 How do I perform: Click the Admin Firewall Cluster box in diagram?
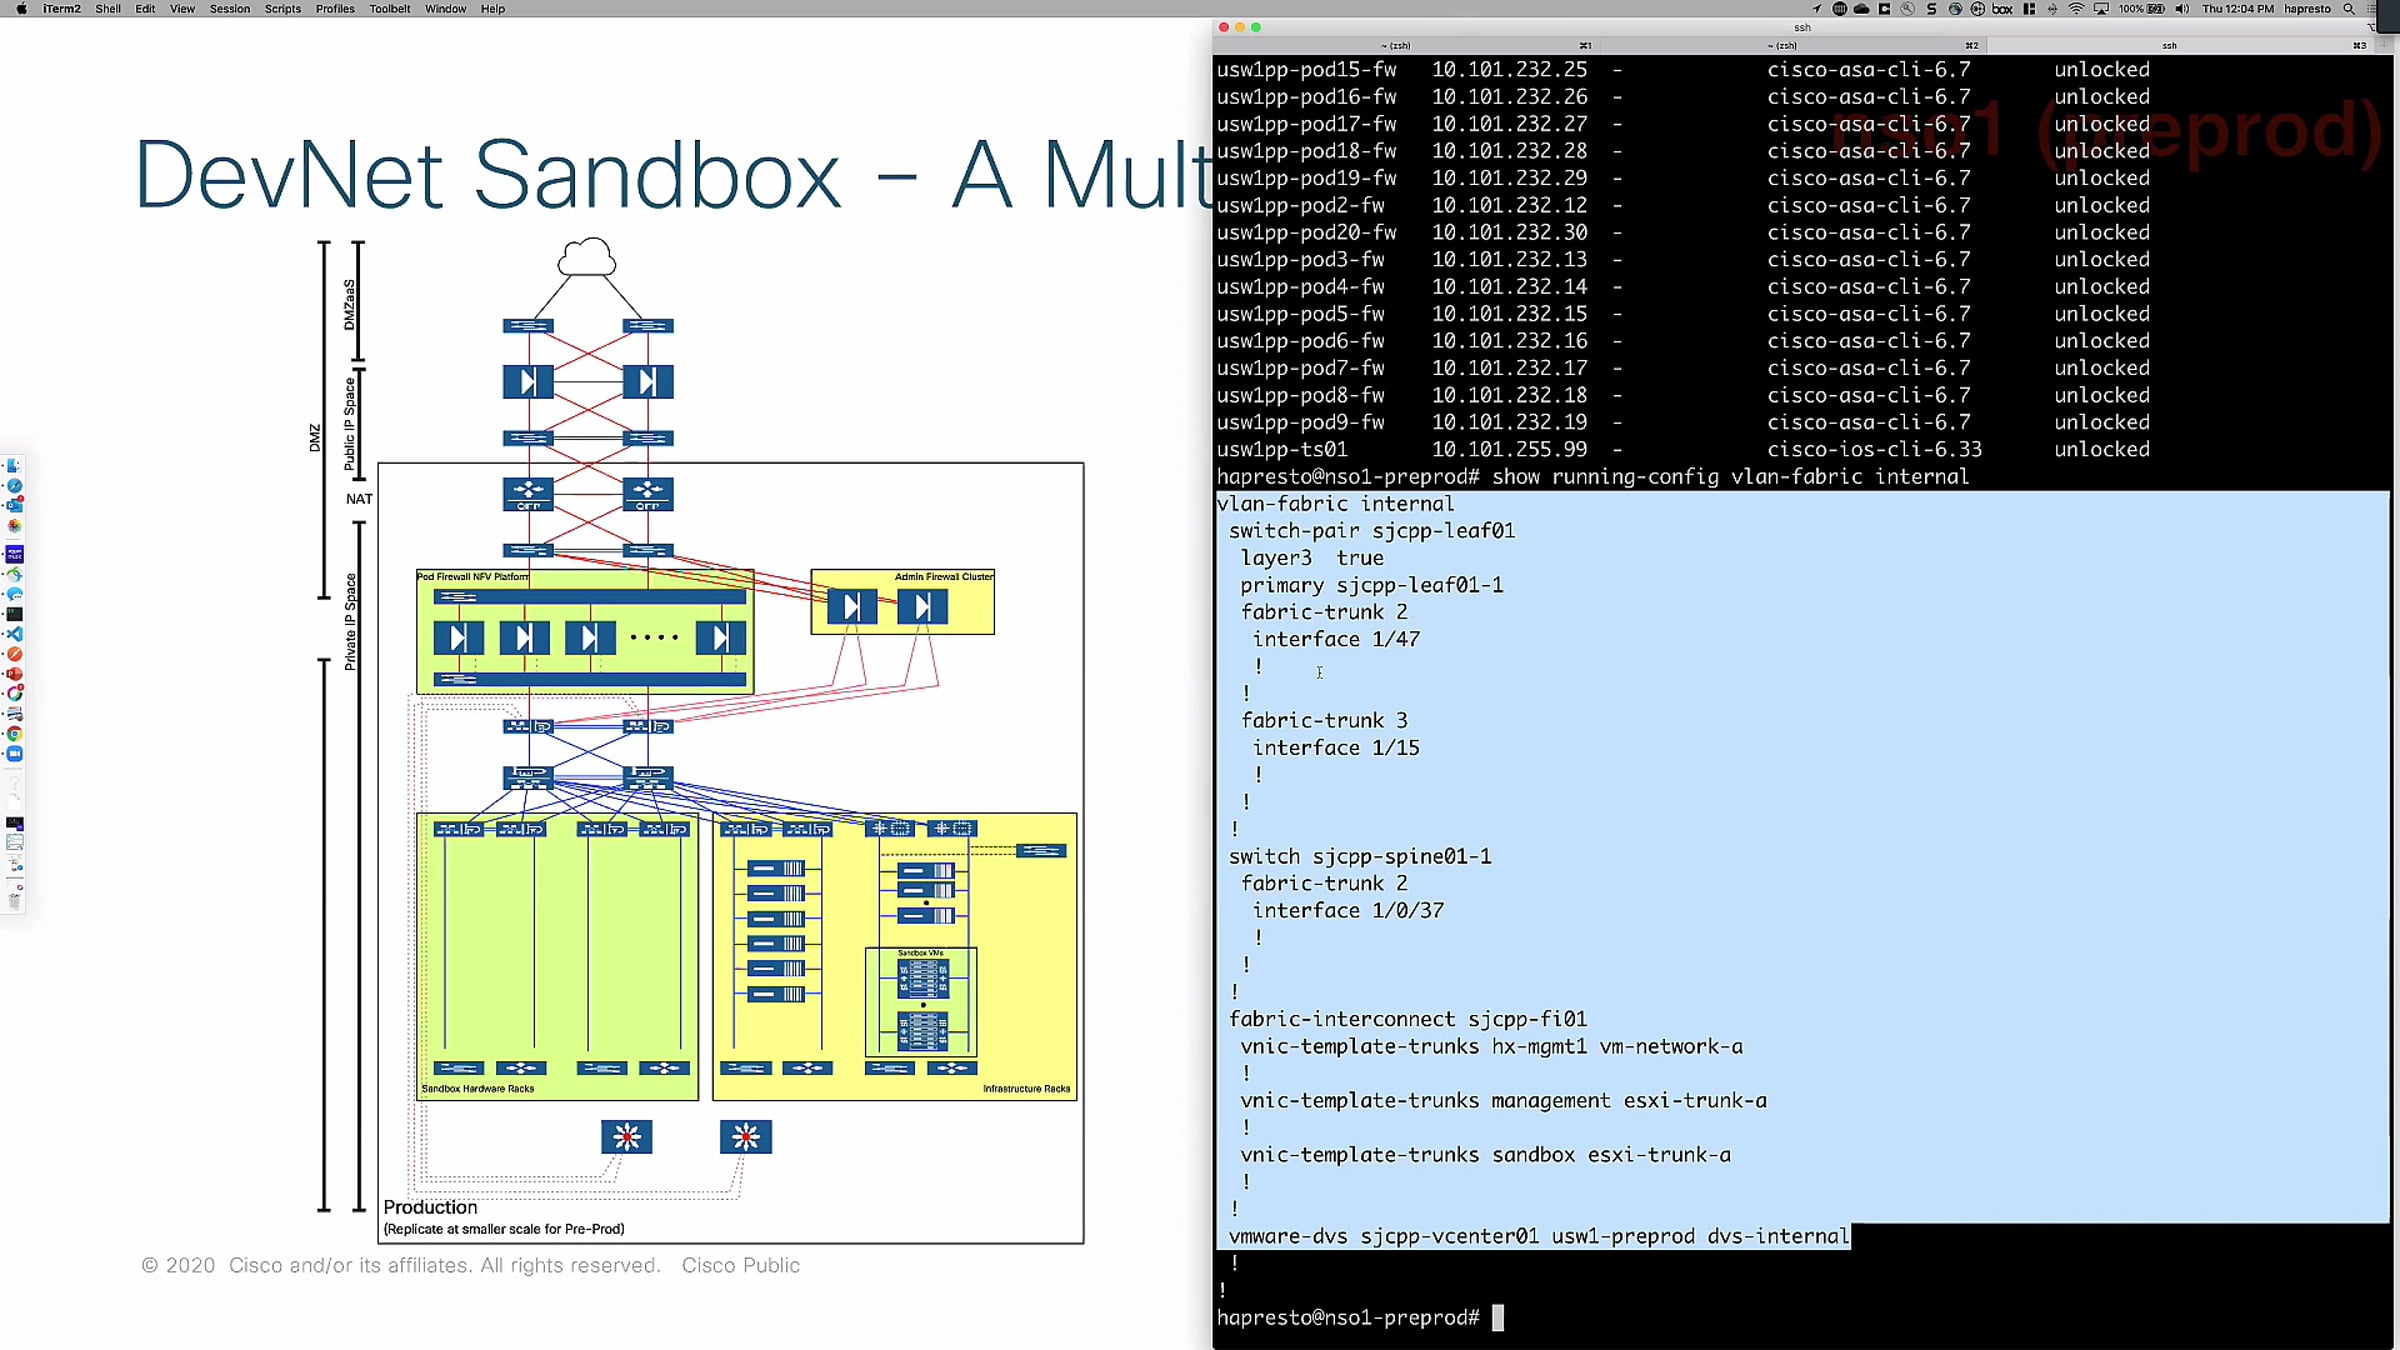[x=902, y=602]
